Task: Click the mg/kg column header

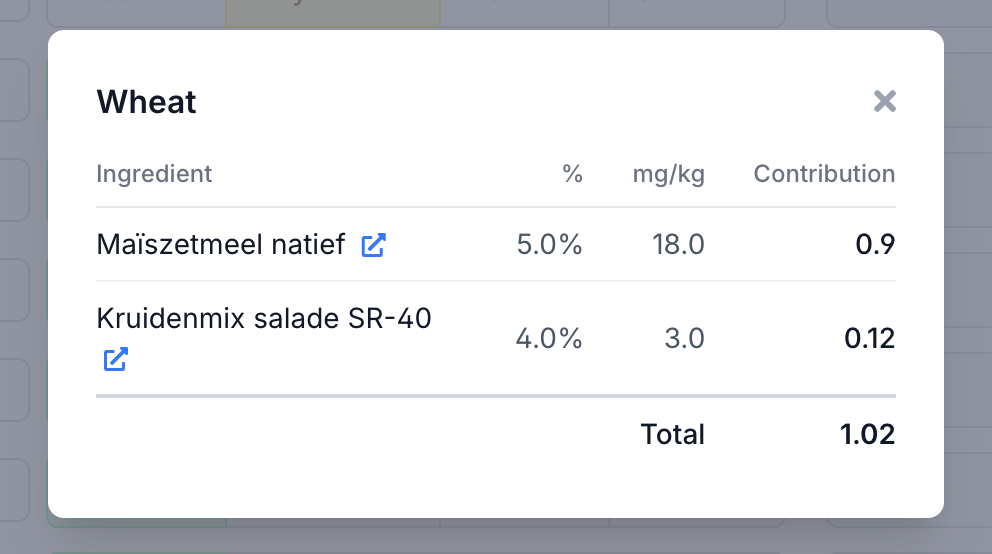Action: 668,174
